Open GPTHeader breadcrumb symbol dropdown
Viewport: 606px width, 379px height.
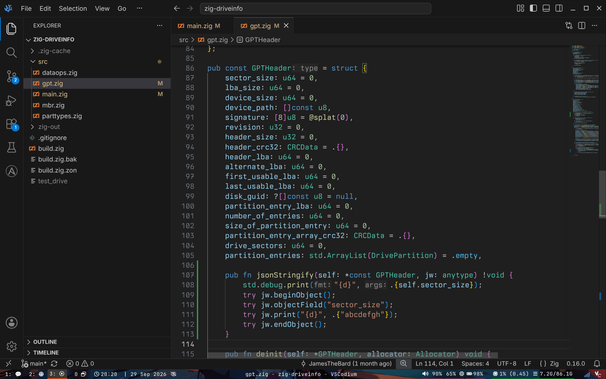click(x=258, y=40)
